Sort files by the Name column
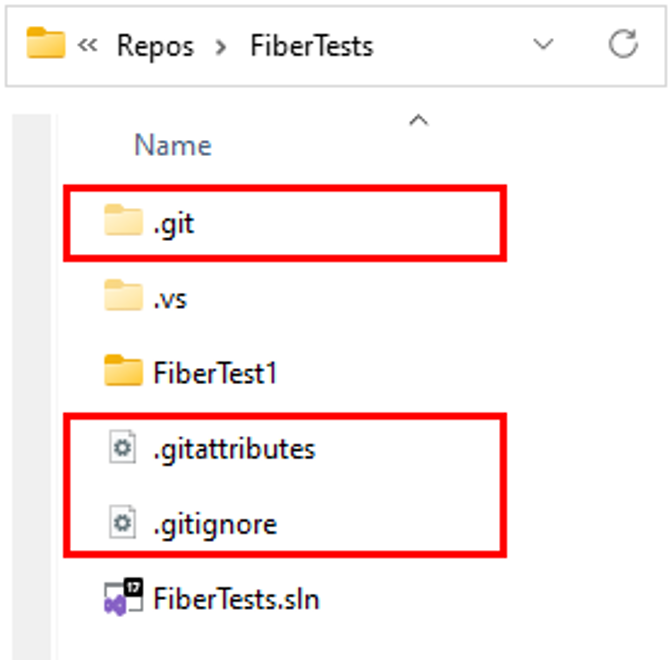Viewport: 672px width, 660px height. click(173, 145)
